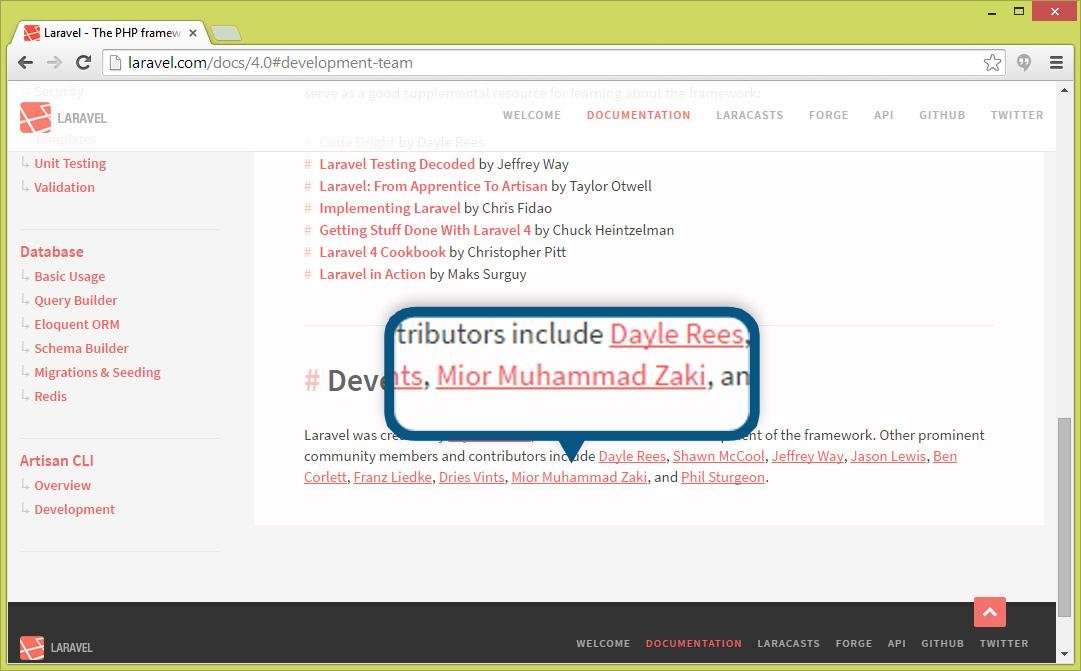
Task: Open Getting Stuff Done With Laravel 4
Action: pos(425,230)
